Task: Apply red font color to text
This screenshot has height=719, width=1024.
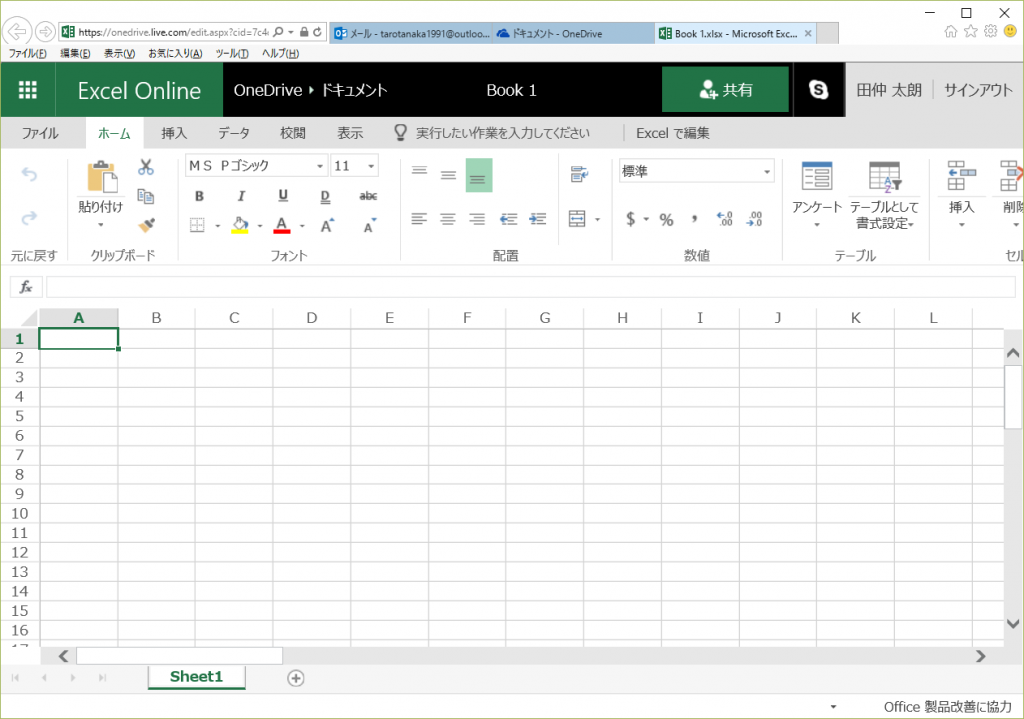Action: [x=282, y=225]
